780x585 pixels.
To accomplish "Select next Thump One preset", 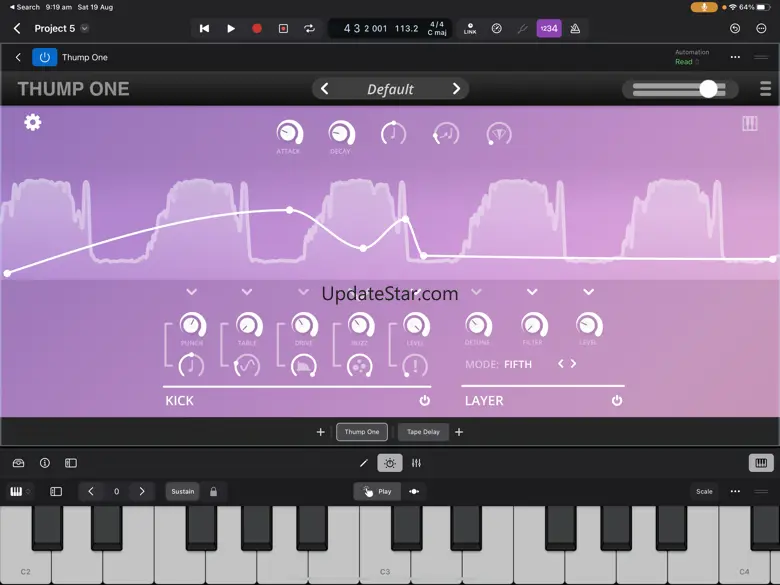I will tap(456, 89).
